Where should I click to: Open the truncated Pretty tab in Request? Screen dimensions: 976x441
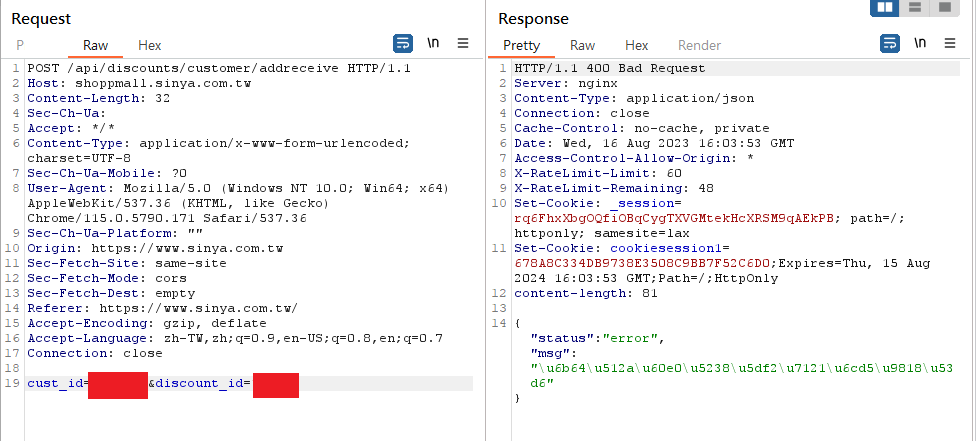point(20,45)
